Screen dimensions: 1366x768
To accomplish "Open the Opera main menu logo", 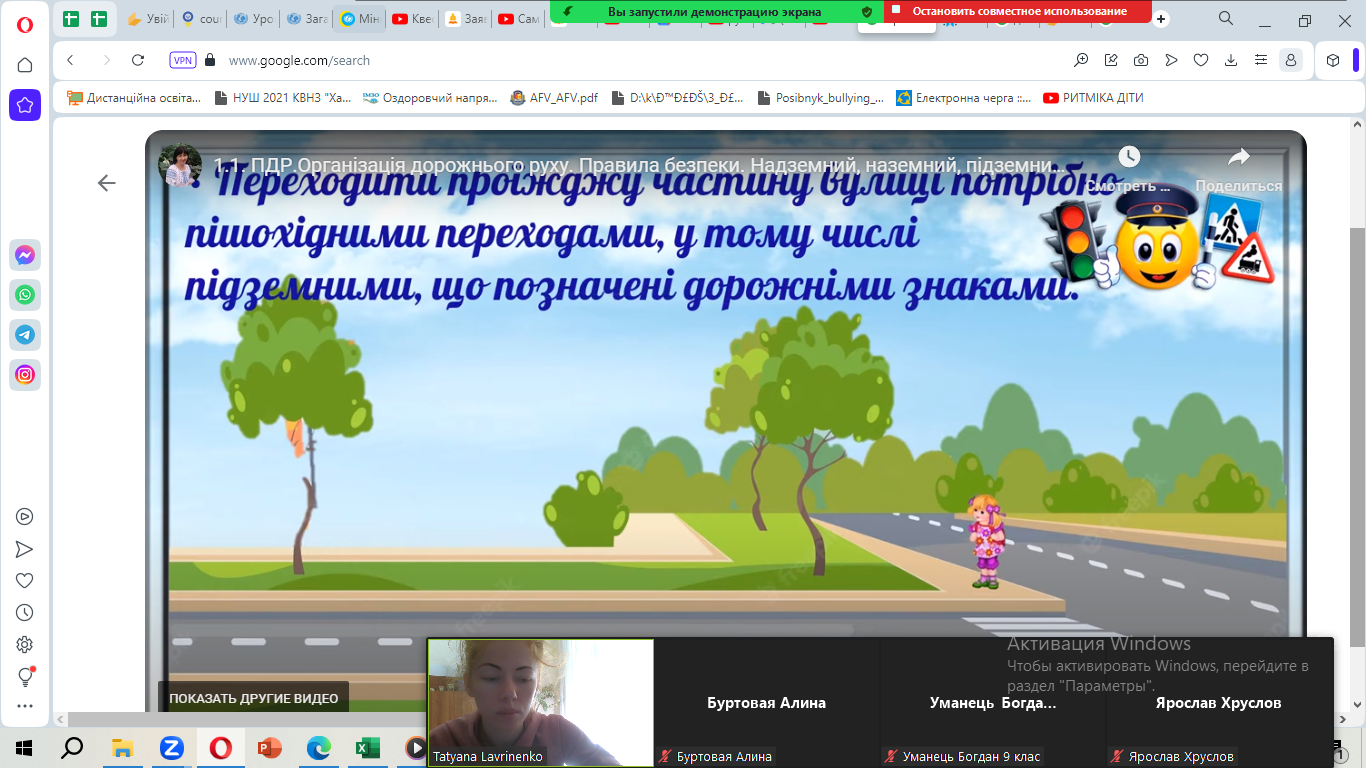I will coord(25,24).
